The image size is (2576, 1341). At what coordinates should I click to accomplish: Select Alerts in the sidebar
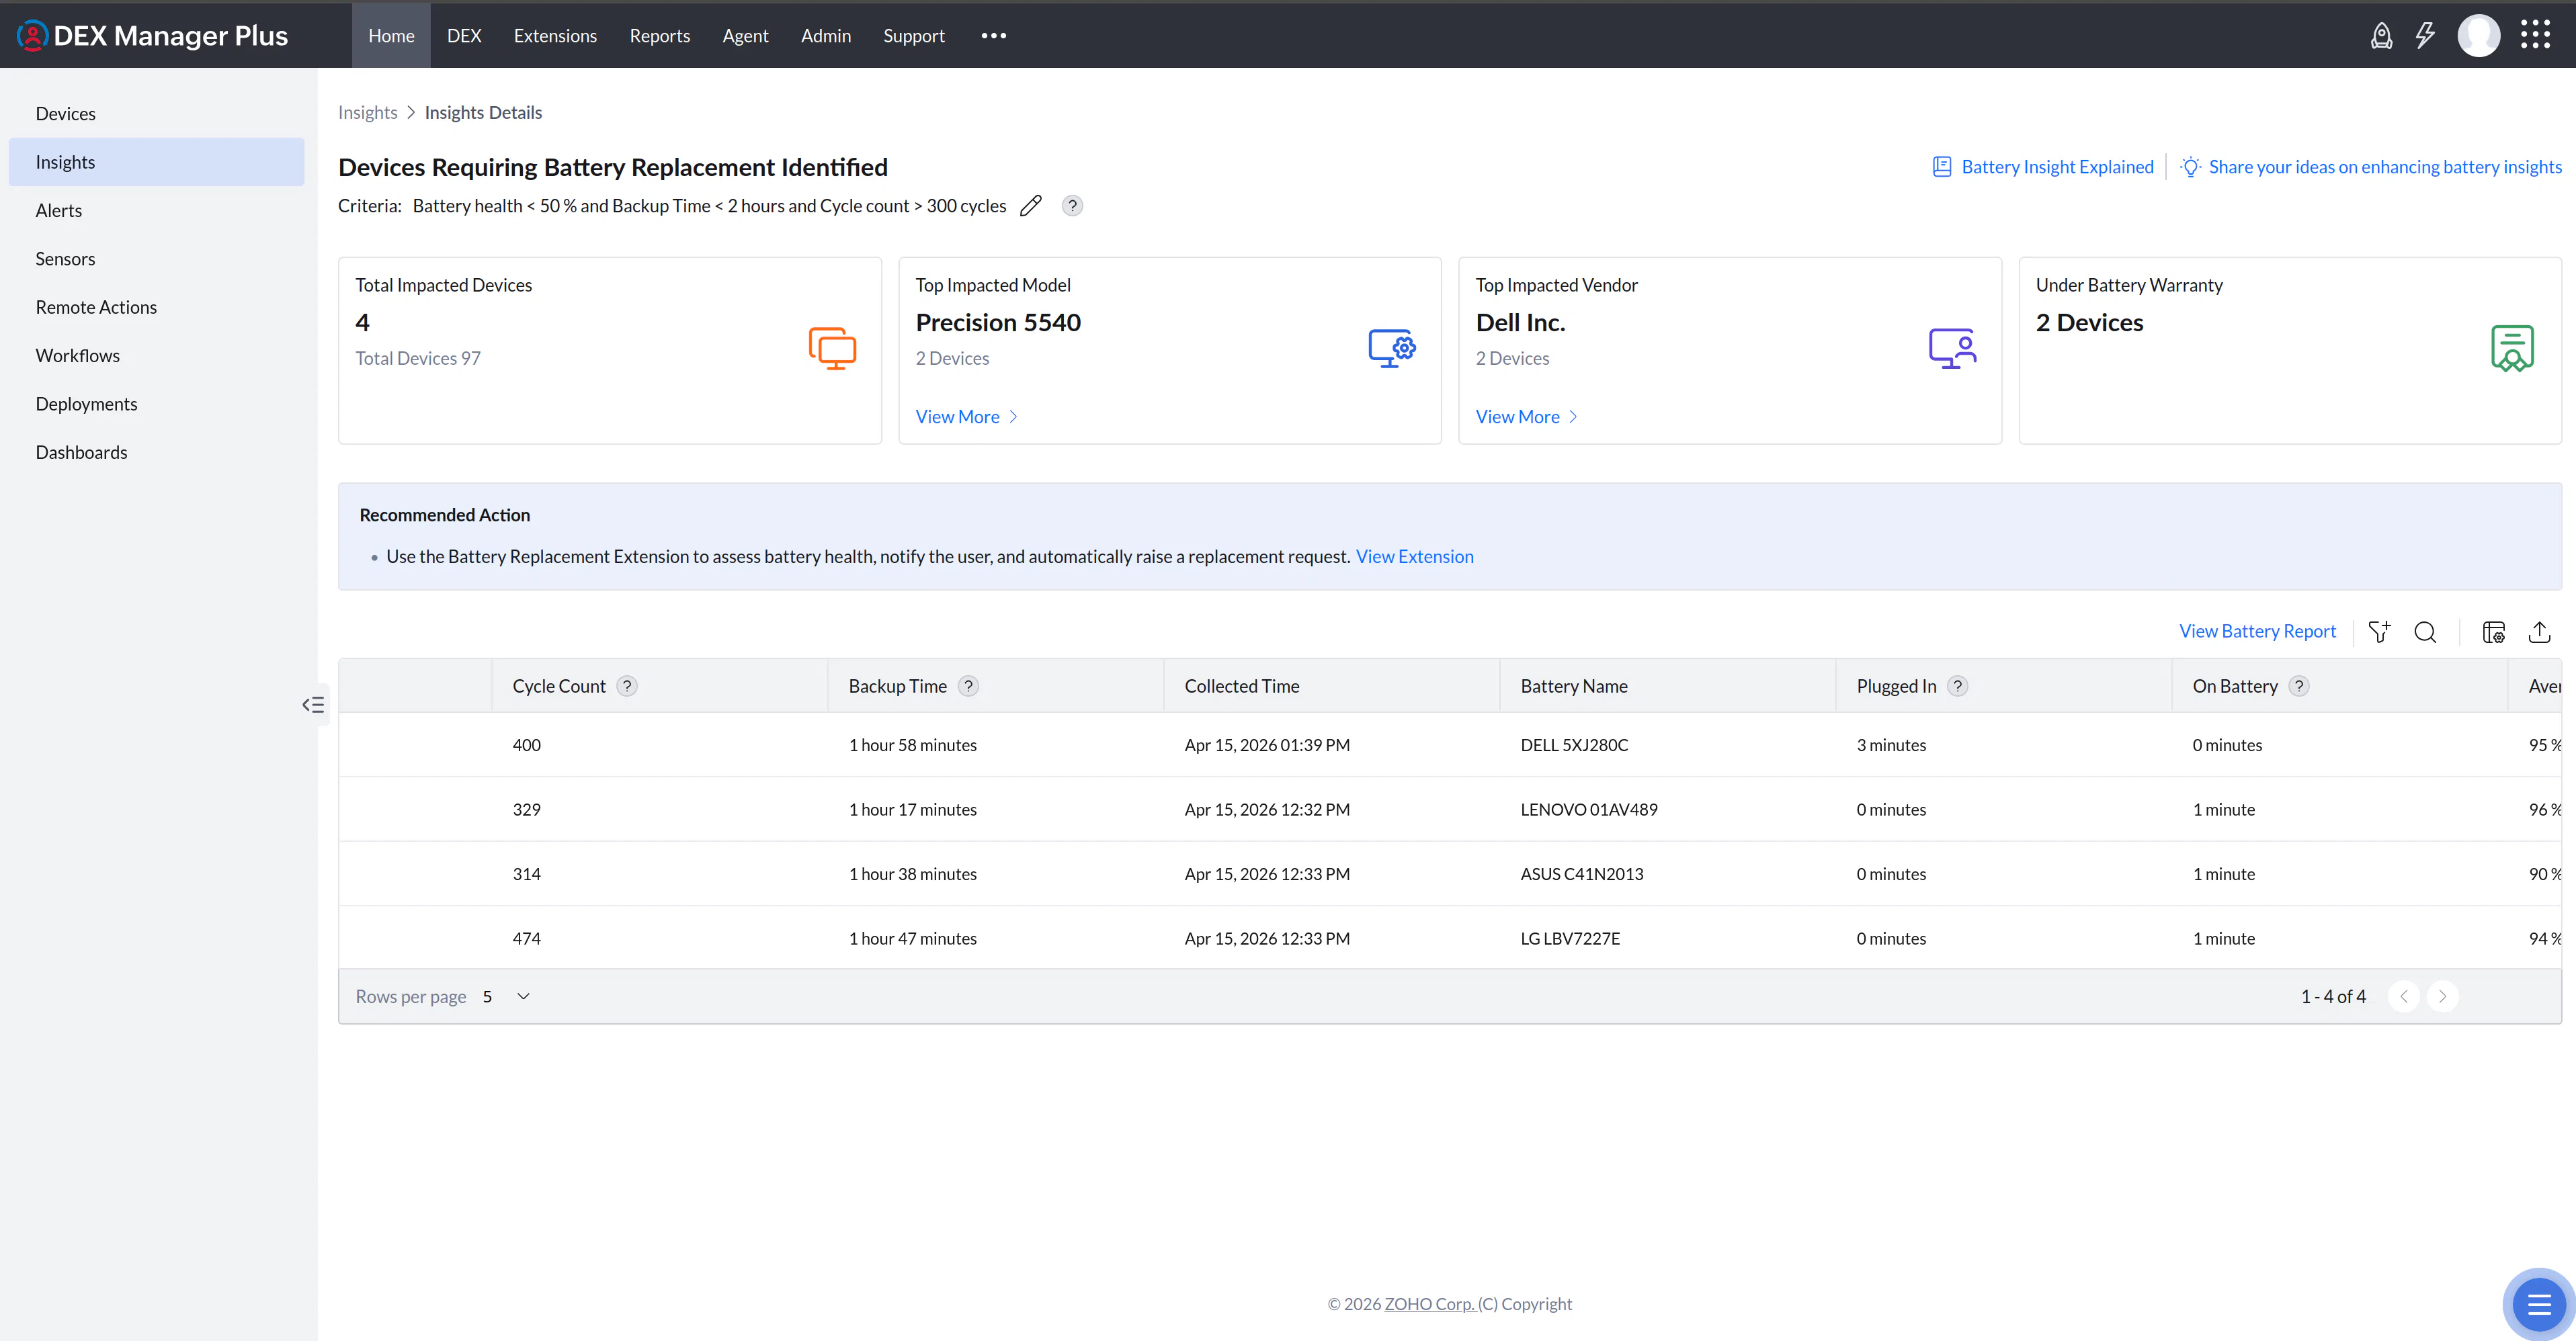pyautogui.click(x=157, y=210)
